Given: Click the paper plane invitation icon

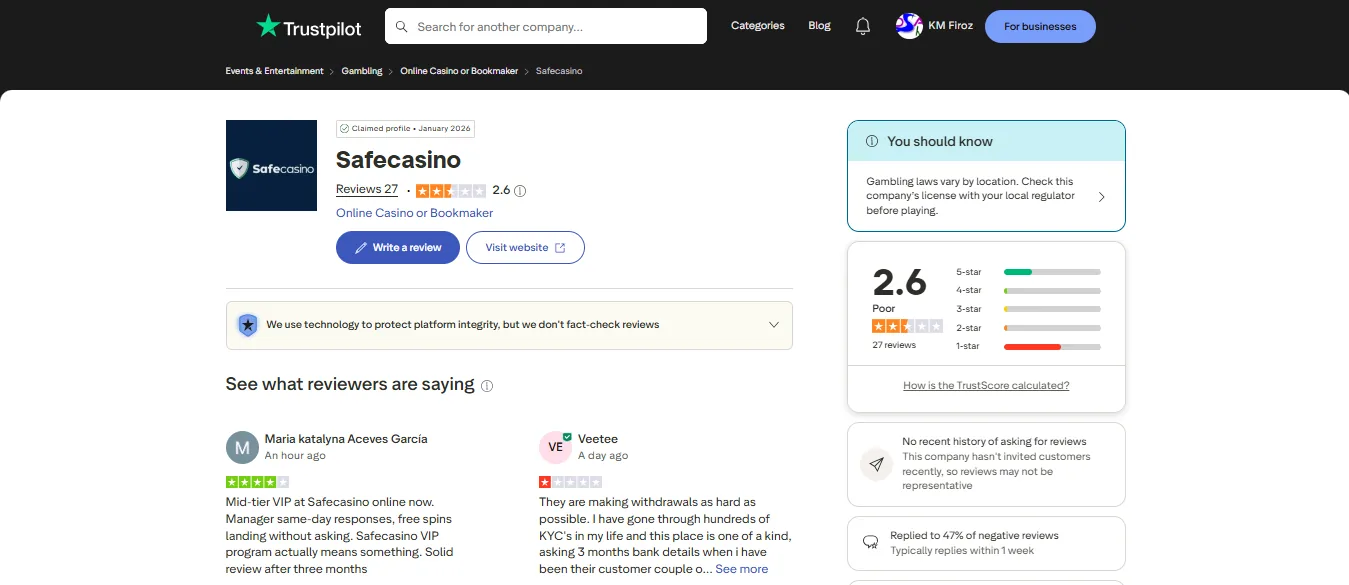Looking at the screenshot, I should pyautogui.click(x=876, y=464).
